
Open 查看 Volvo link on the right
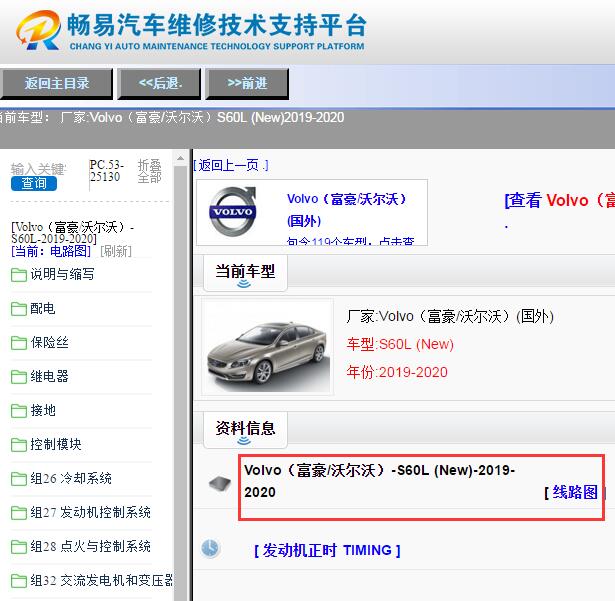(x=560, y=200)
